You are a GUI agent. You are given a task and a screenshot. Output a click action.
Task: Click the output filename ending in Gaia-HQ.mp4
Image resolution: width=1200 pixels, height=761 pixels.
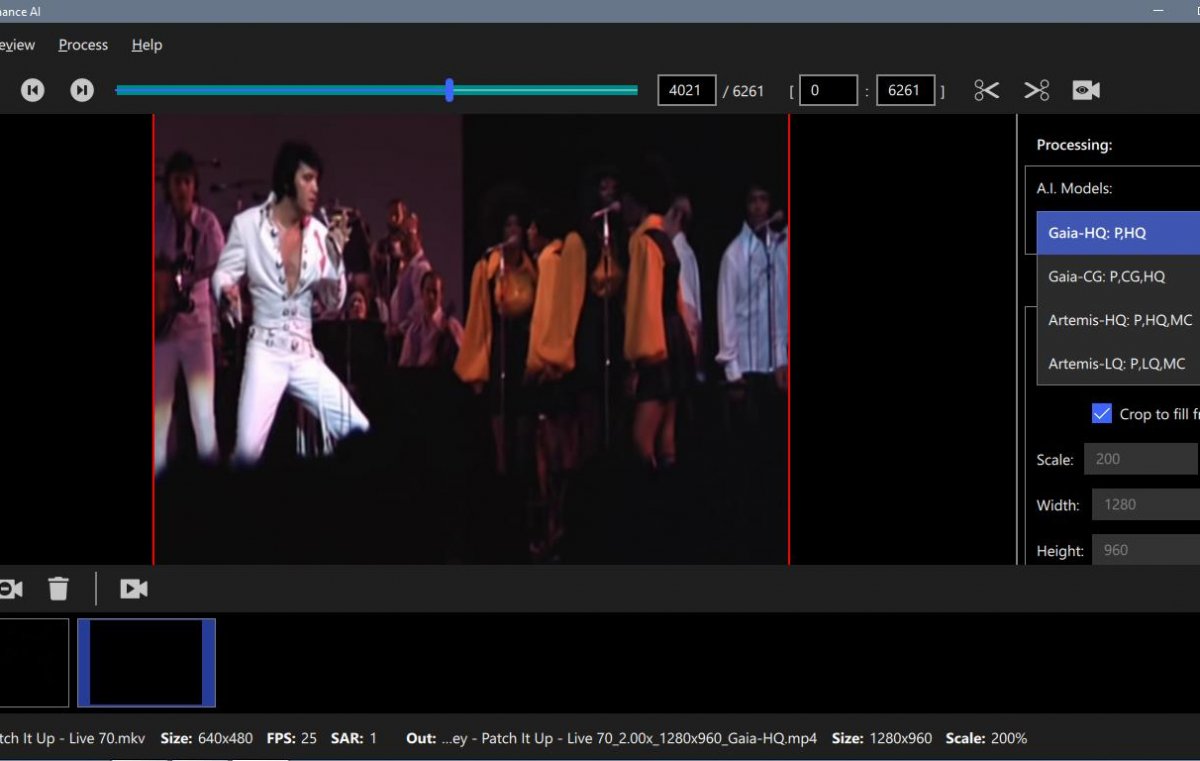coord(629,738)
